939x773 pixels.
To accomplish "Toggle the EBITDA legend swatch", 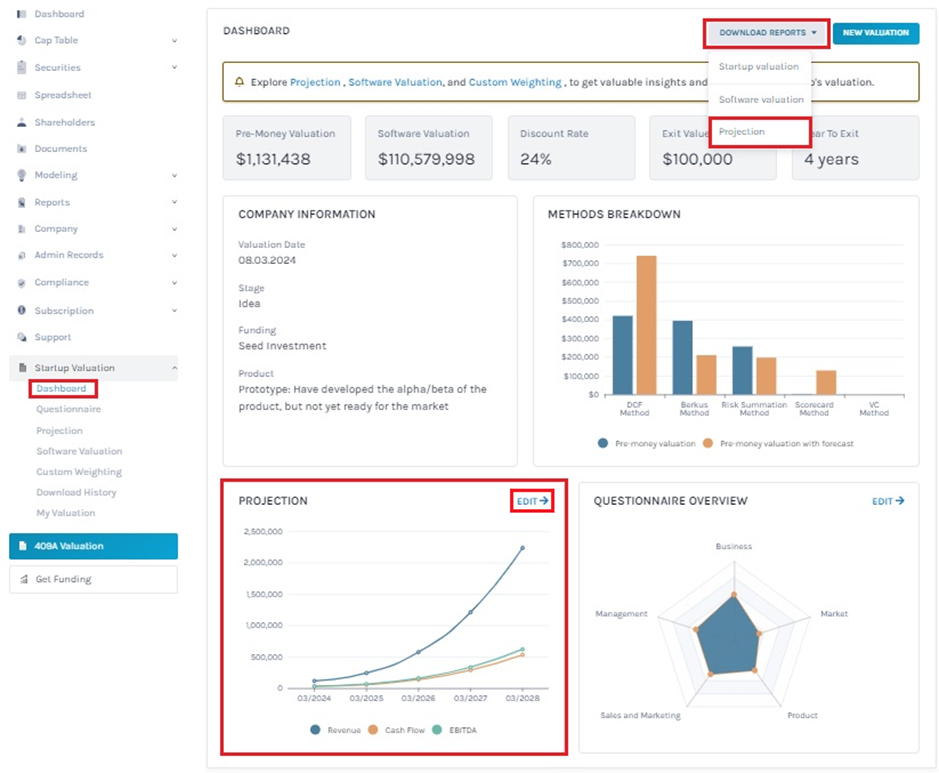I will [x=437, y=730].
